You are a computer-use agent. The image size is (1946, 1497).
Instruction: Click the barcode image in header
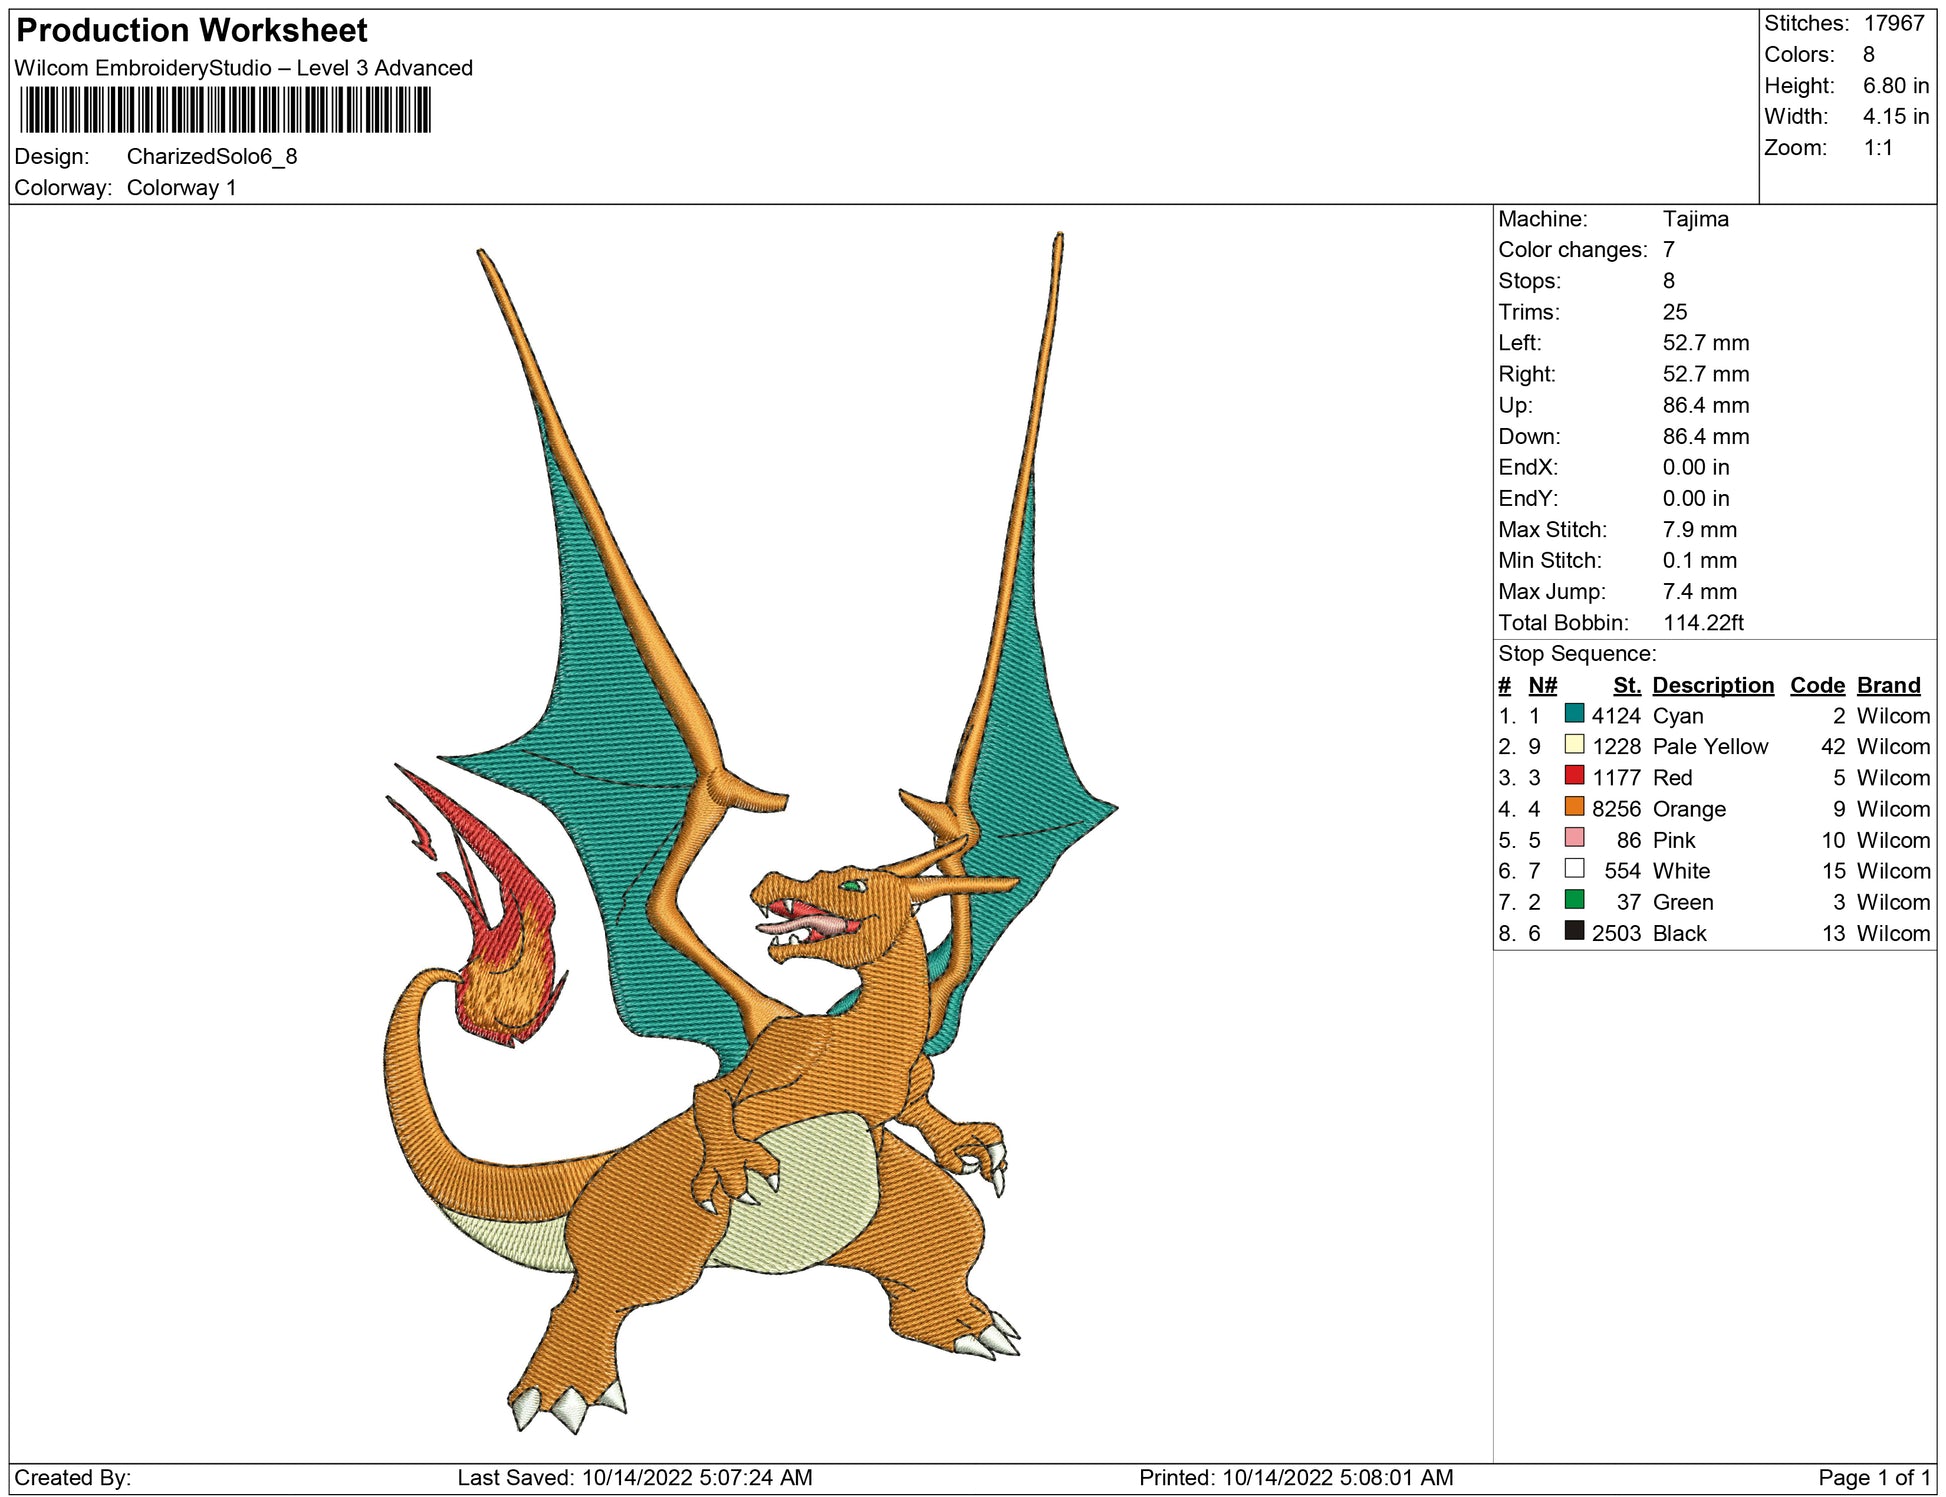click(225, 110)
